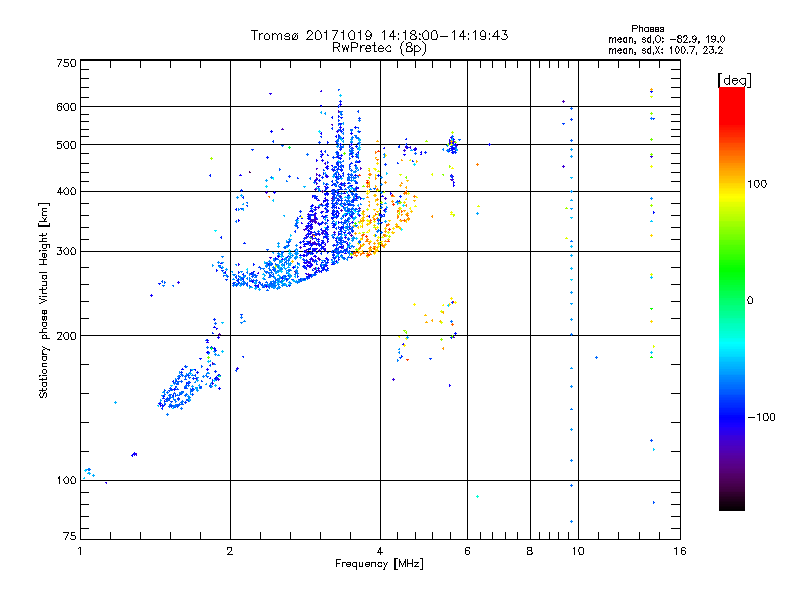Screen dimensions: 800x600
Task: Click the '[deg]' colorbar unit label
Action: click(734, 81)
